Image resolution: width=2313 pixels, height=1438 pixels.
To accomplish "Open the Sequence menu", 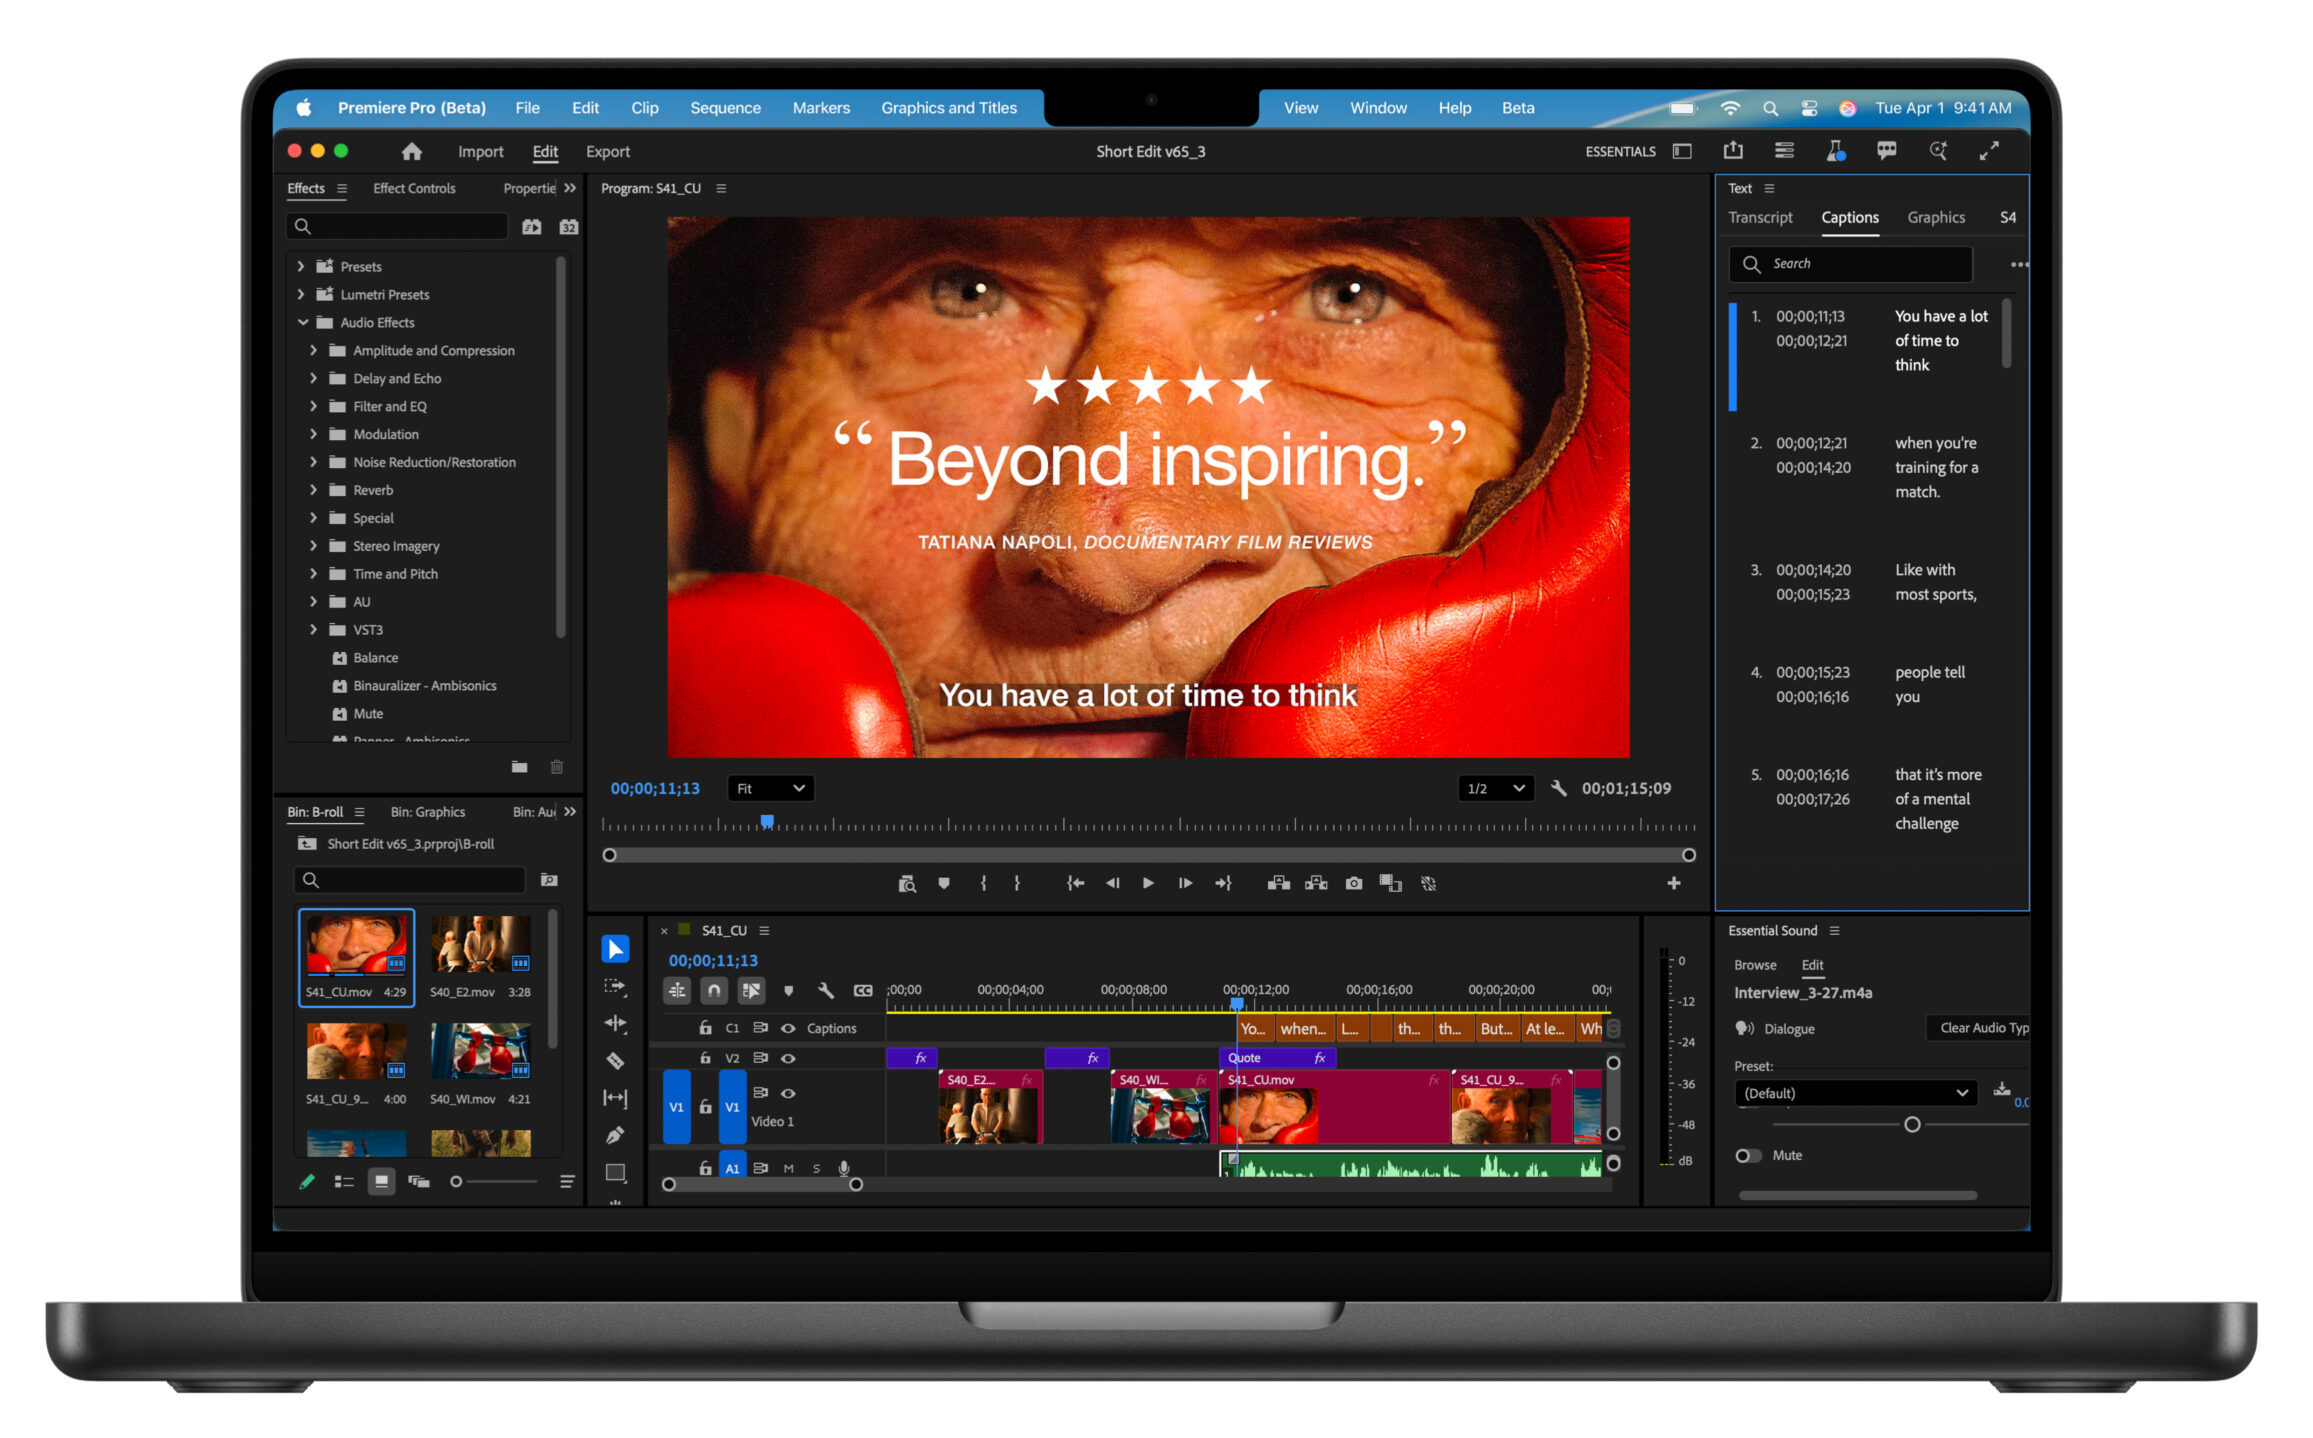I will click(x=724, y=108).
